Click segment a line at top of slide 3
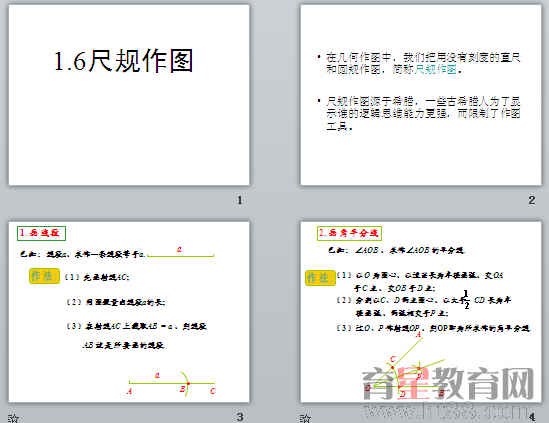 coord(181,256)
